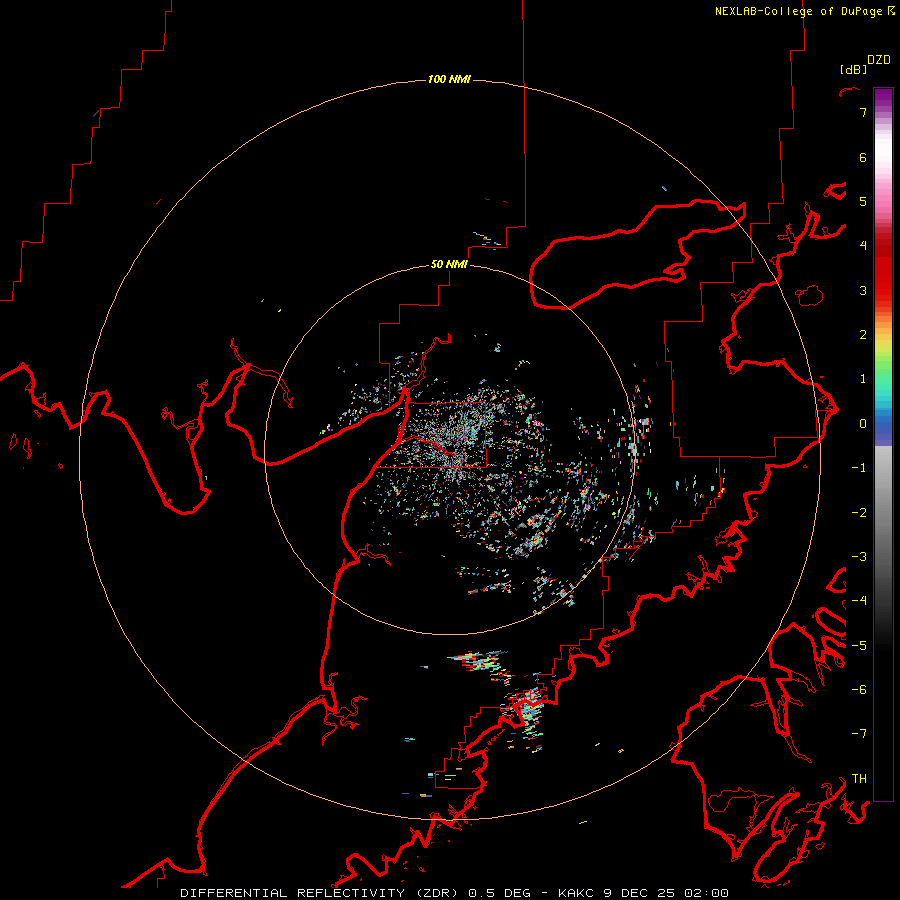Click the colorbar value 4 label
900x900 pixels.
click(863, 246)
